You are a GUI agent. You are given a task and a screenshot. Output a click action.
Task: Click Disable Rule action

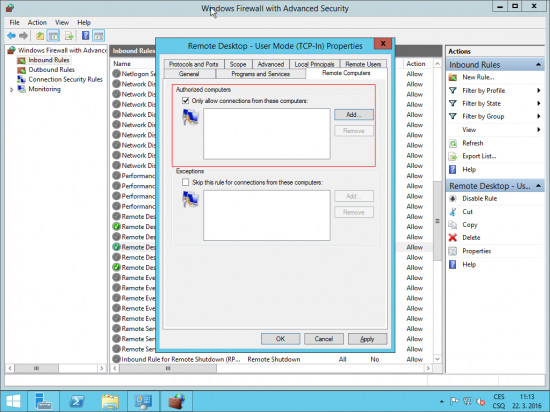[x=479, y=198]
